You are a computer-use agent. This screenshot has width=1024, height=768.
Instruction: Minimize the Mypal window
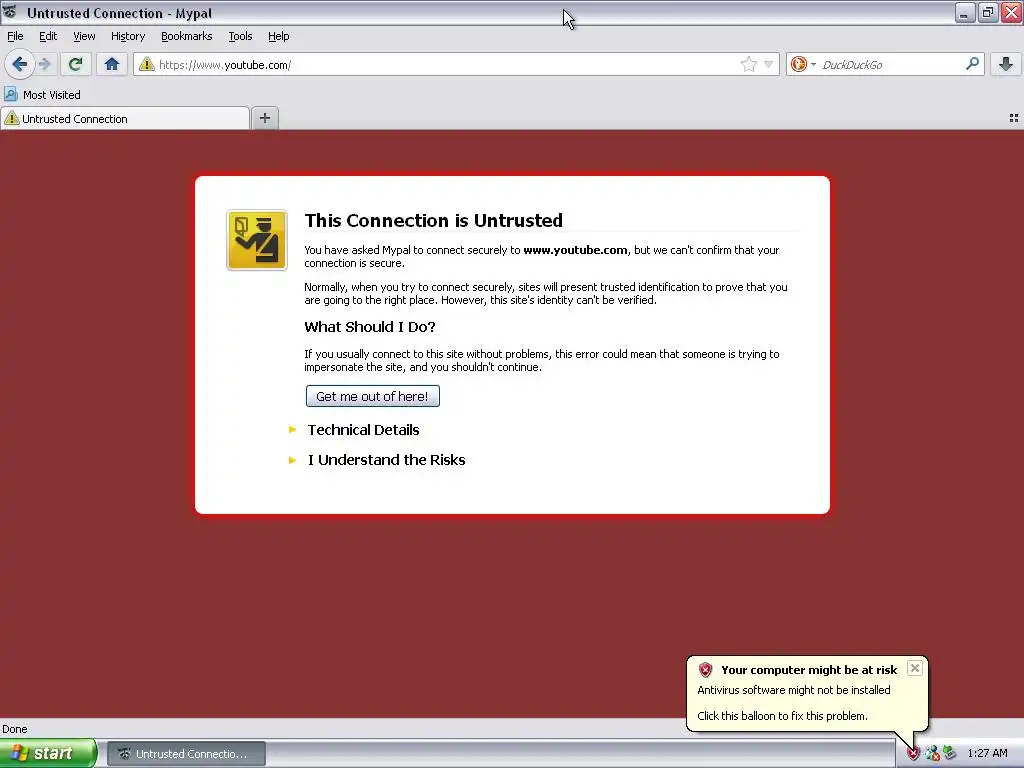[964, 12]
